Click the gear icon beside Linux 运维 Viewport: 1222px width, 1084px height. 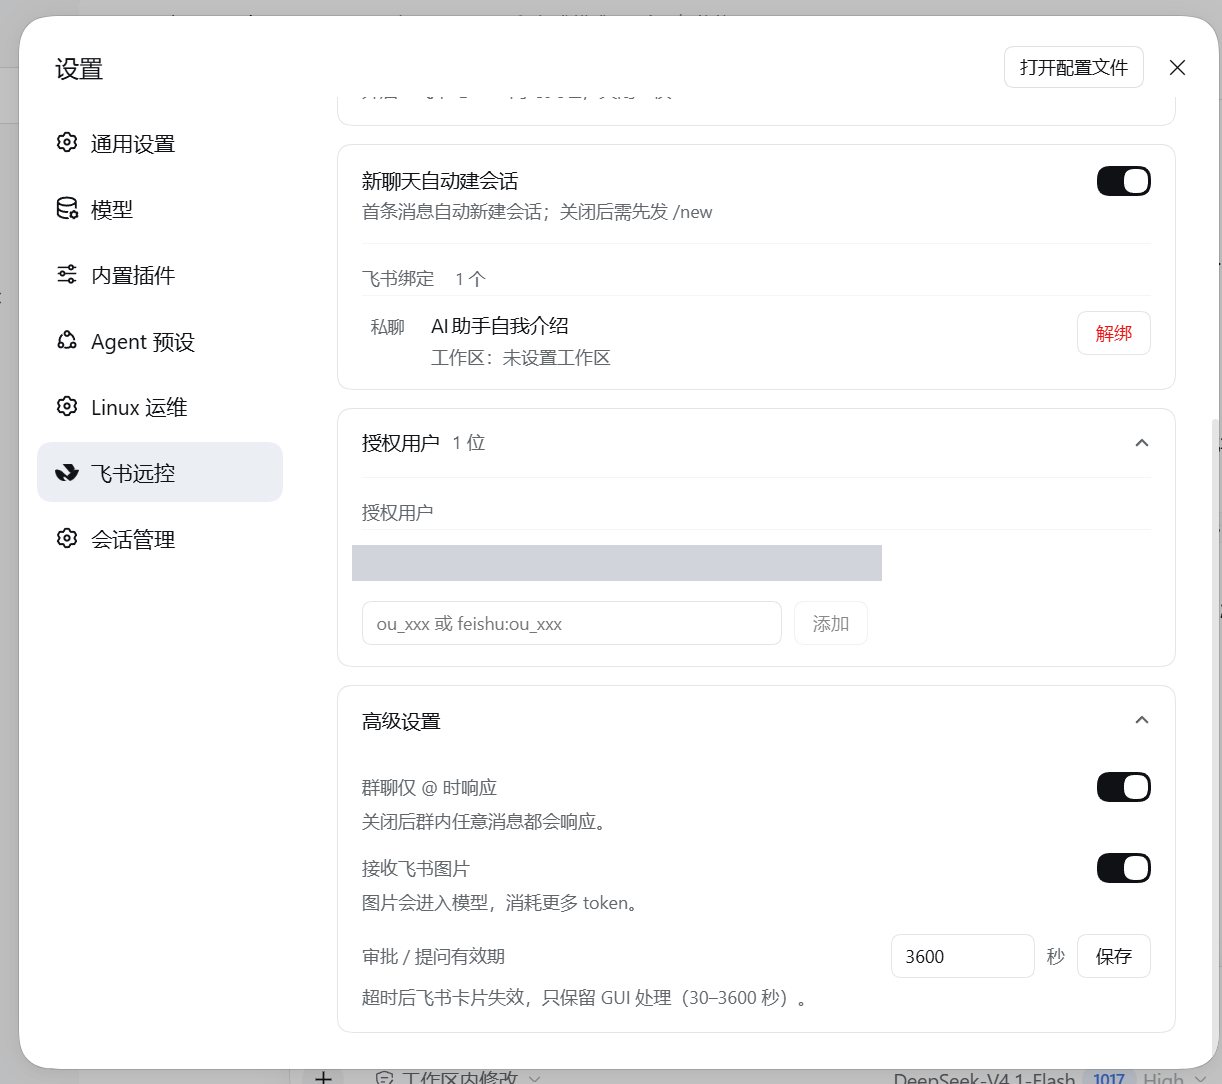point(67,407)
